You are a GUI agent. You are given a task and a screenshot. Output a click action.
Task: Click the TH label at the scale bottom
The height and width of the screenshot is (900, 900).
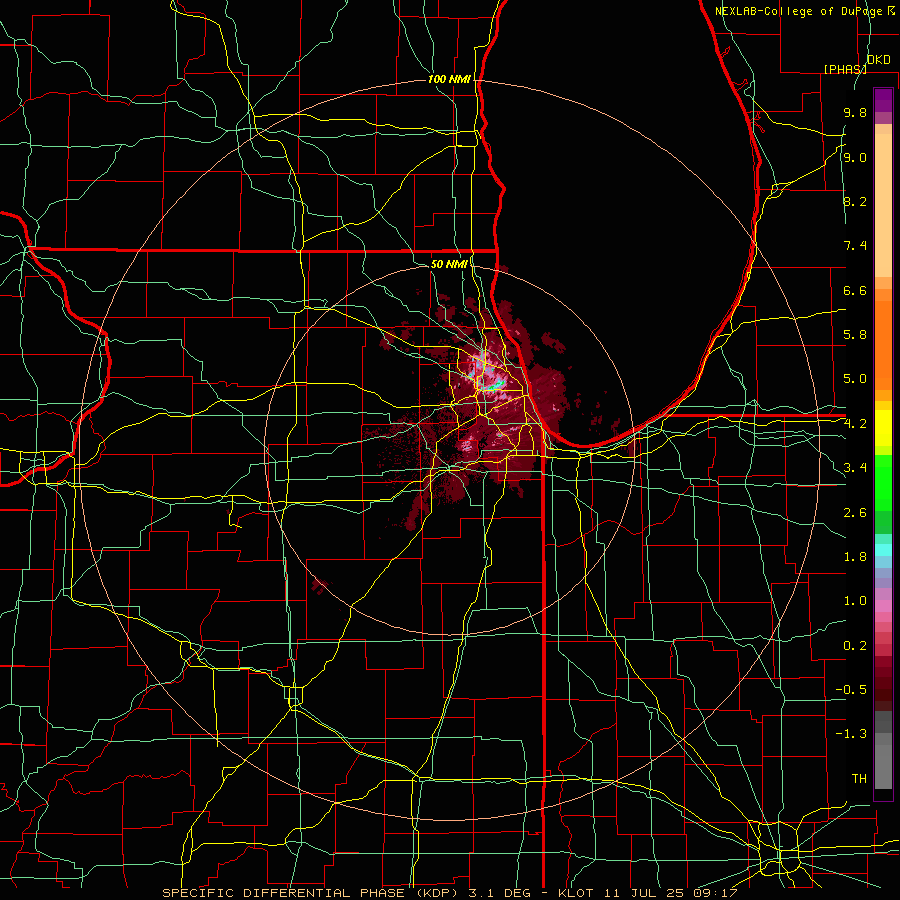pyautogui.click(x=859, y=779)
